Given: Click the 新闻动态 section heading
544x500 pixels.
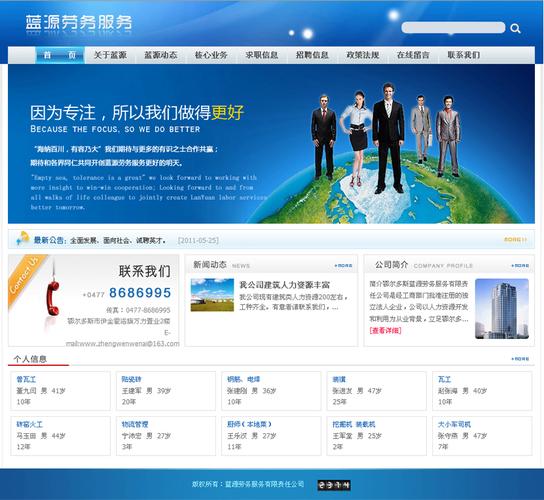Looking at the screenshot, I should point(210,265).
